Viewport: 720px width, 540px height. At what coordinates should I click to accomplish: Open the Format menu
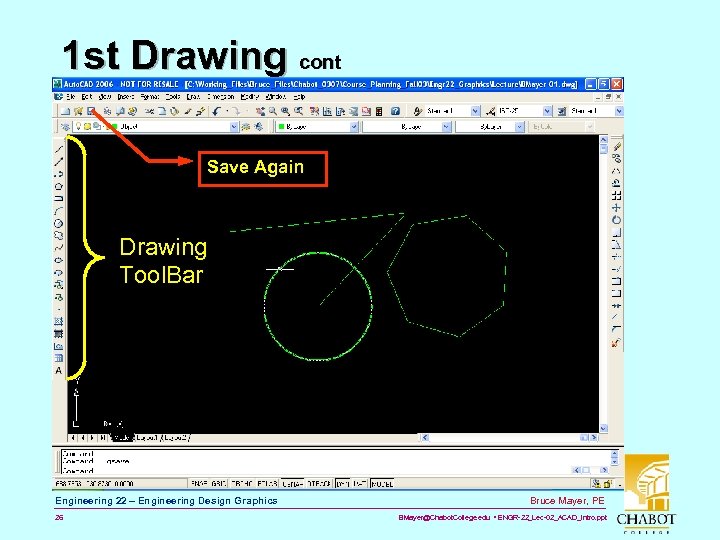click(x=150, y=97)
